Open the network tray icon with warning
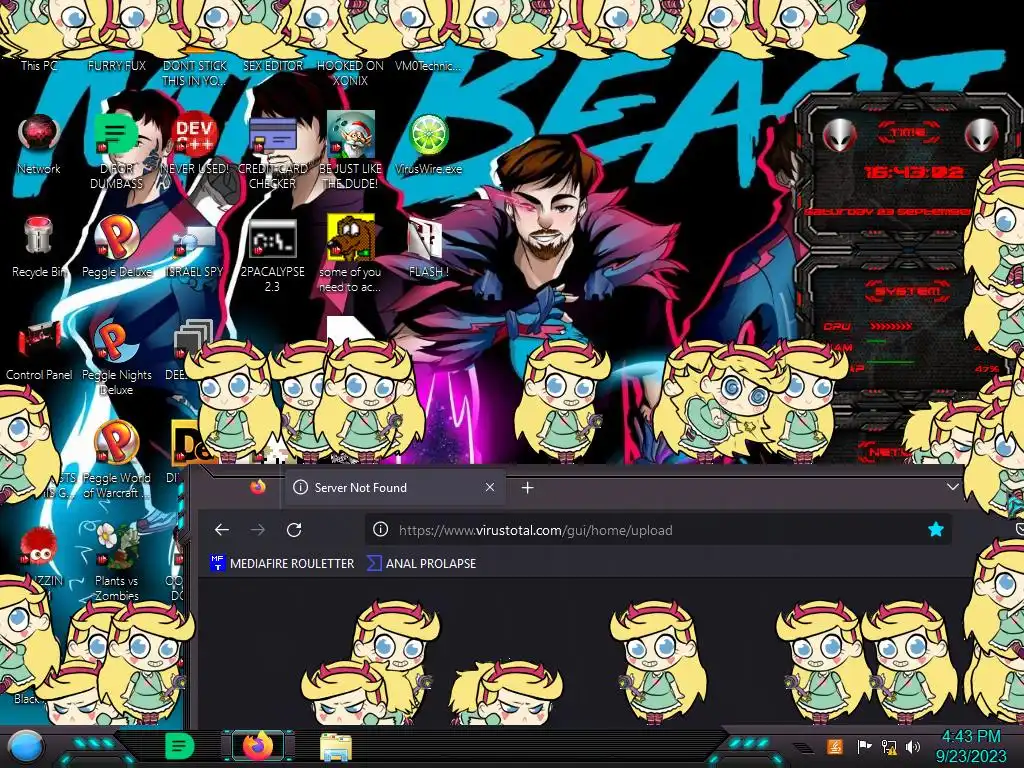The width and height of the screenshot is (1024, 768). coord(889,746)
